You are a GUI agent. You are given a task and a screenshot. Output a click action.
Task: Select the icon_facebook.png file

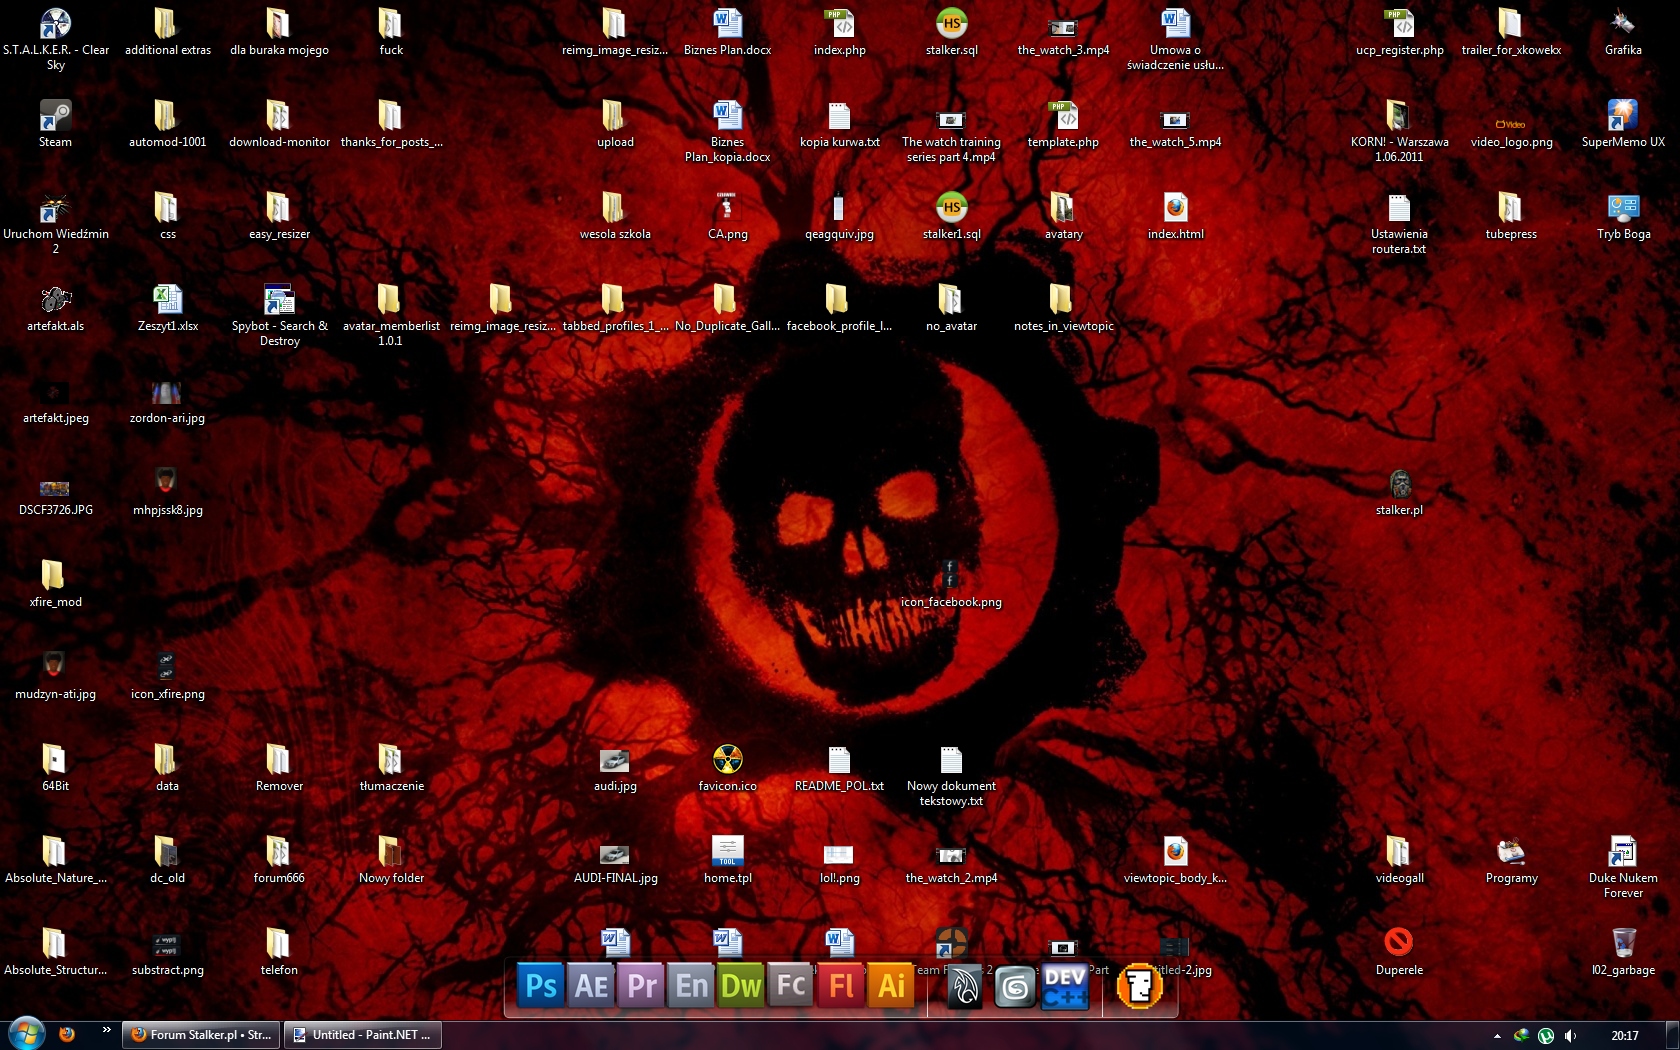coord(951,583)
